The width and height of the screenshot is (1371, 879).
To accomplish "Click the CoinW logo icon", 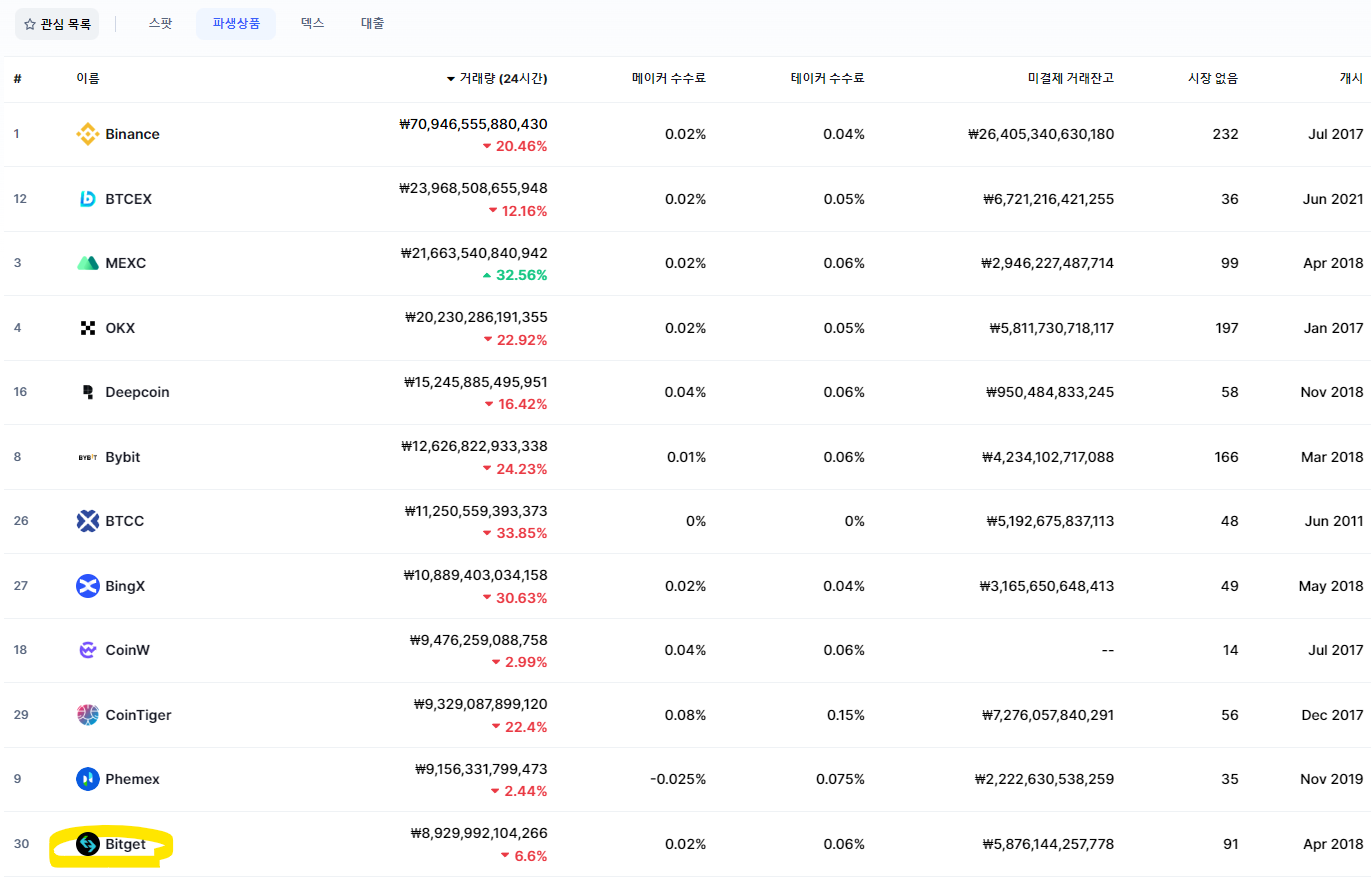I will tap(88, 650).
